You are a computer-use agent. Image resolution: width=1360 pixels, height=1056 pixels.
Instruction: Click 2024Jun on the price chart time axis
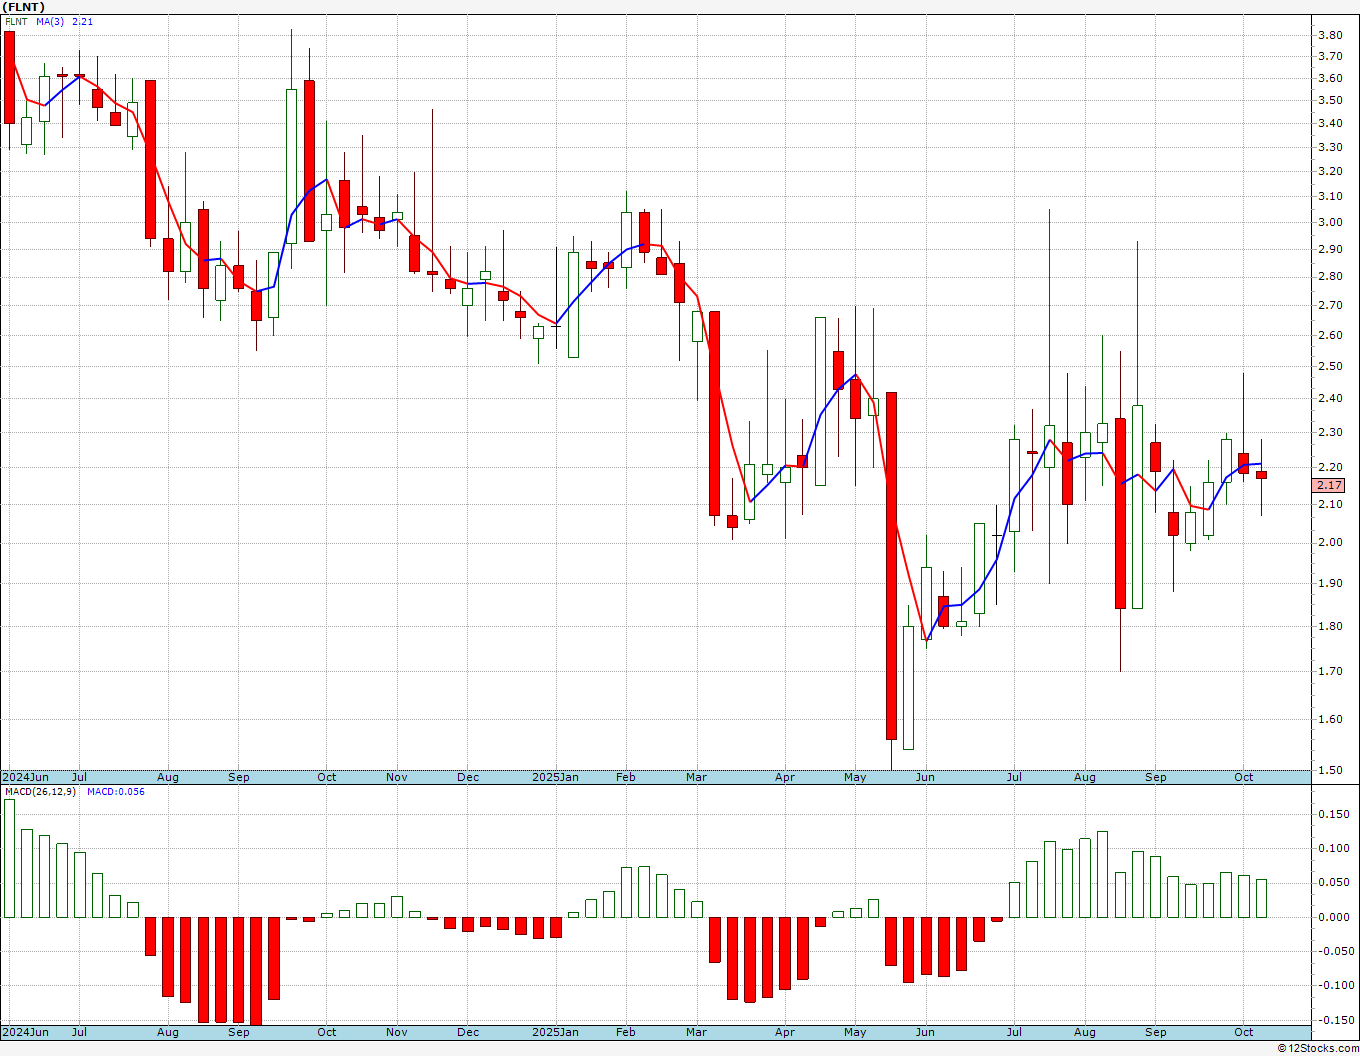coord(26,777)
